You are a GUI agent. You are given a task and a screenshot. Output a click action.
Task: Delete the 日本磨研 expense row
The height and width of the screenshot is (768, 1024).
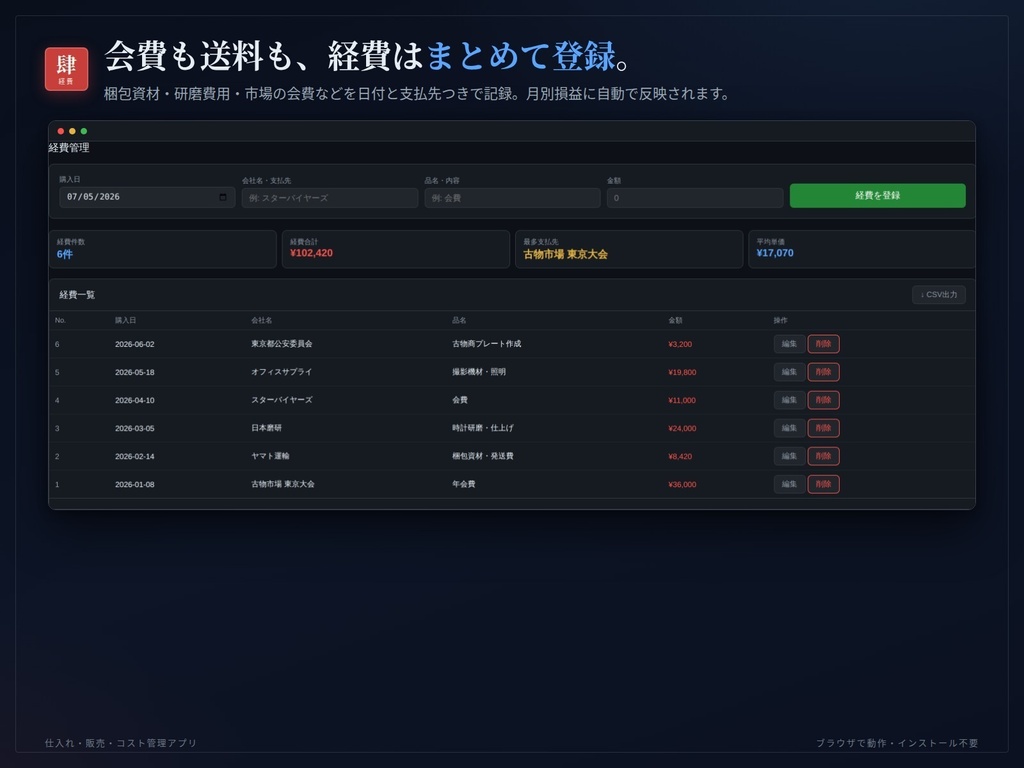click(x=823, y=428)
